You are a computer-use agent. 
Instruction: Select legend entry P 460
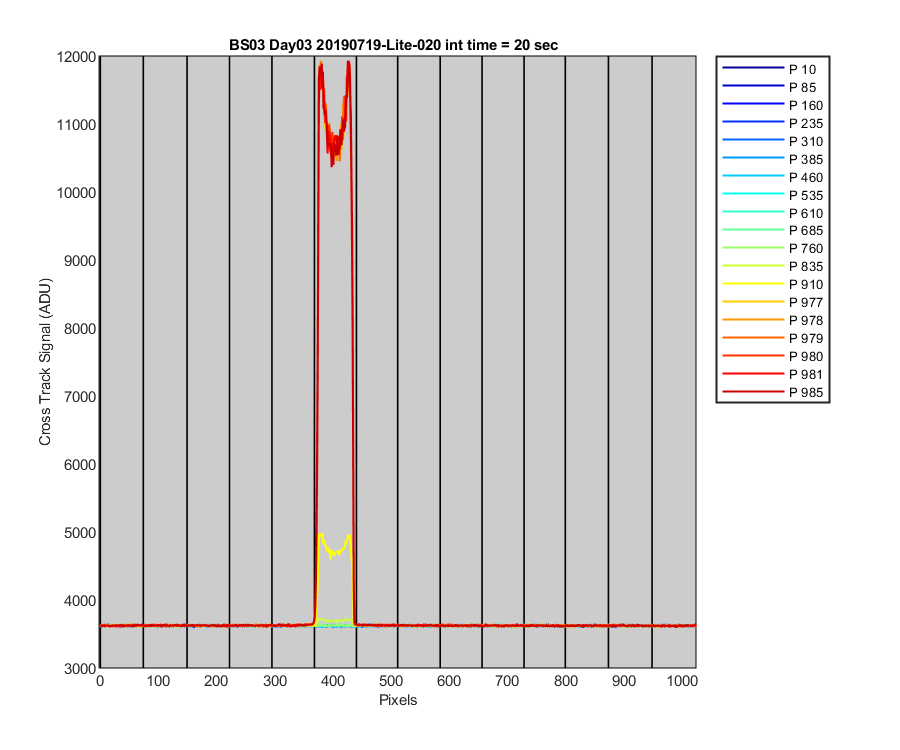(x=773, y=177)
